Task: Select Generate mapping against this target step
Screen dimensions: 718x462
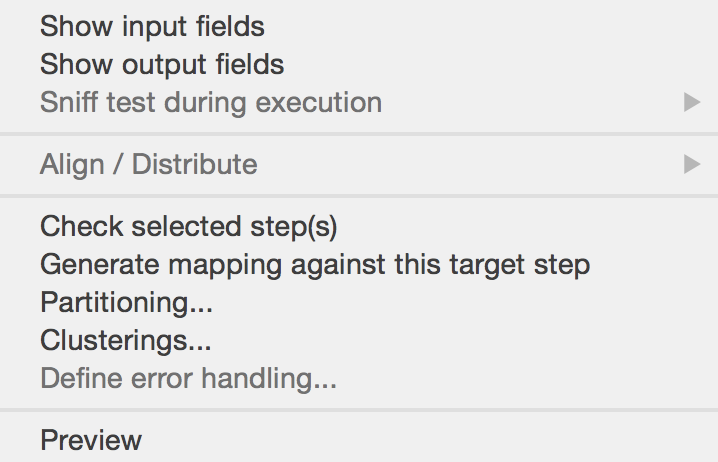Action: click(314, 265)
